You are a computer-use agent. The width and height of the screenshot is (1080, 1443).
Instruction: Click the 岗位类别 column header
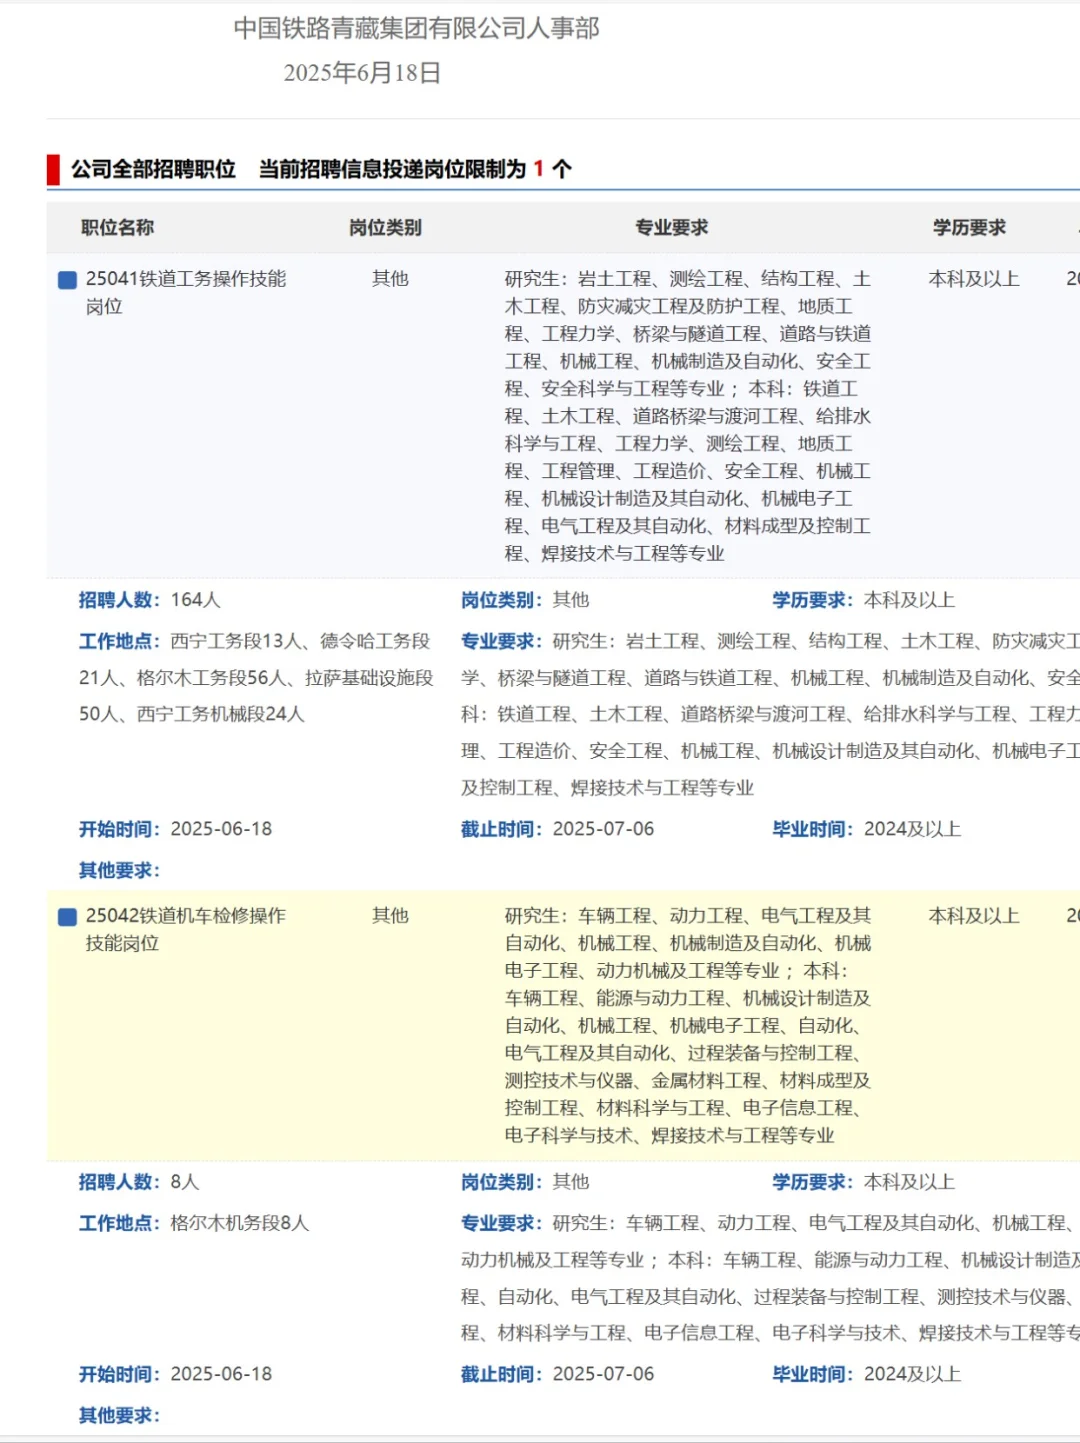pos(385,228)
